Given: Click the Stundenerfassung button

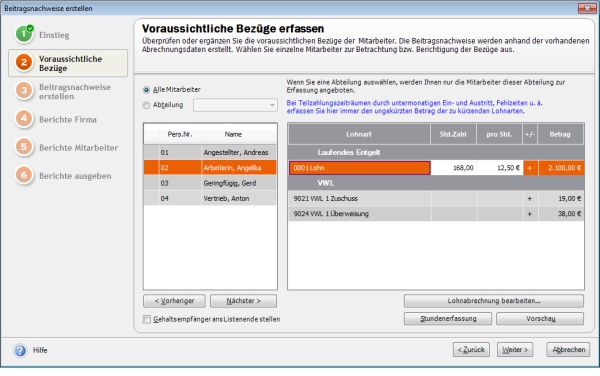Looking at the screenshot, I should tap(448, 319).
